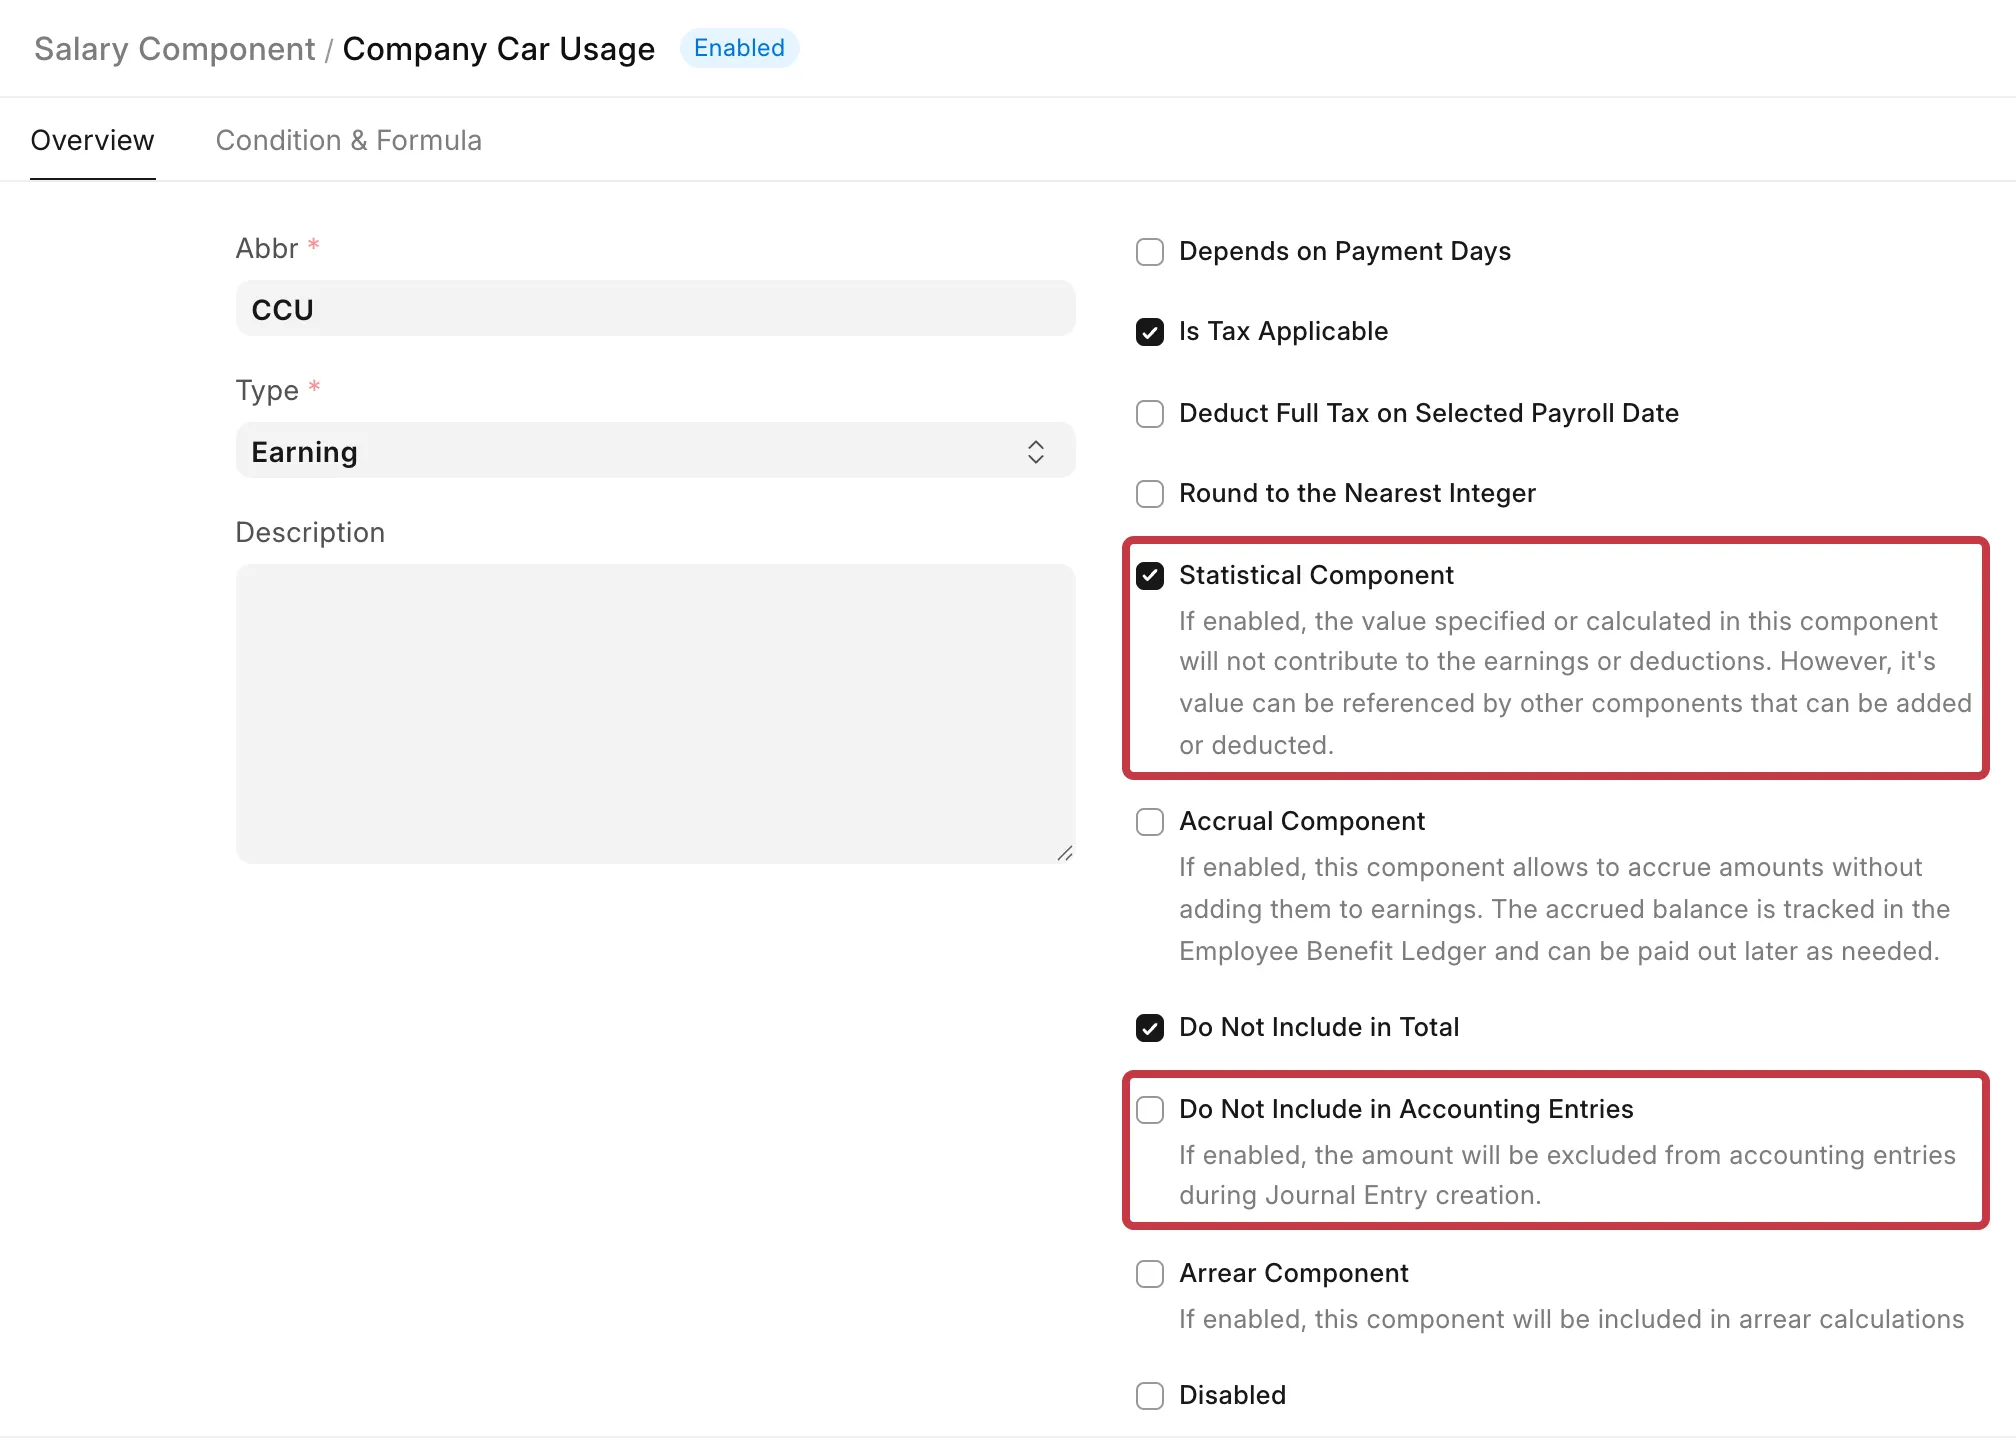The image size is (2016, 1446).
Task: Open the Salary Component breadcrumb link
Action: [x=174, y=49]
